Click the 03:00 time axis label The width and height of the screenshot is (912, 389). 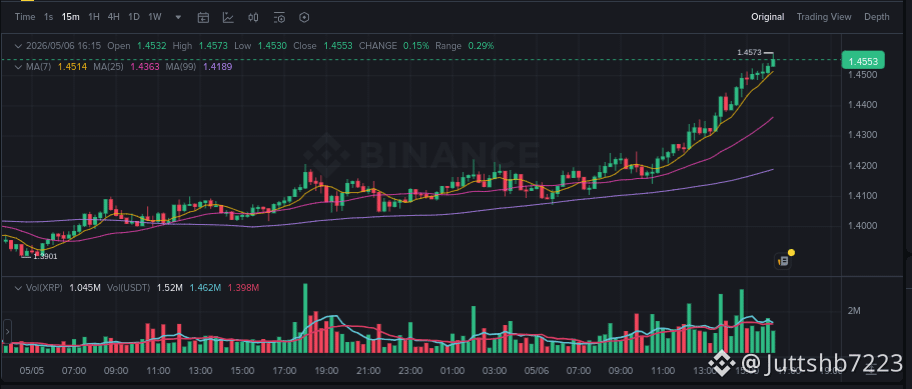click(x=494, y=370)
